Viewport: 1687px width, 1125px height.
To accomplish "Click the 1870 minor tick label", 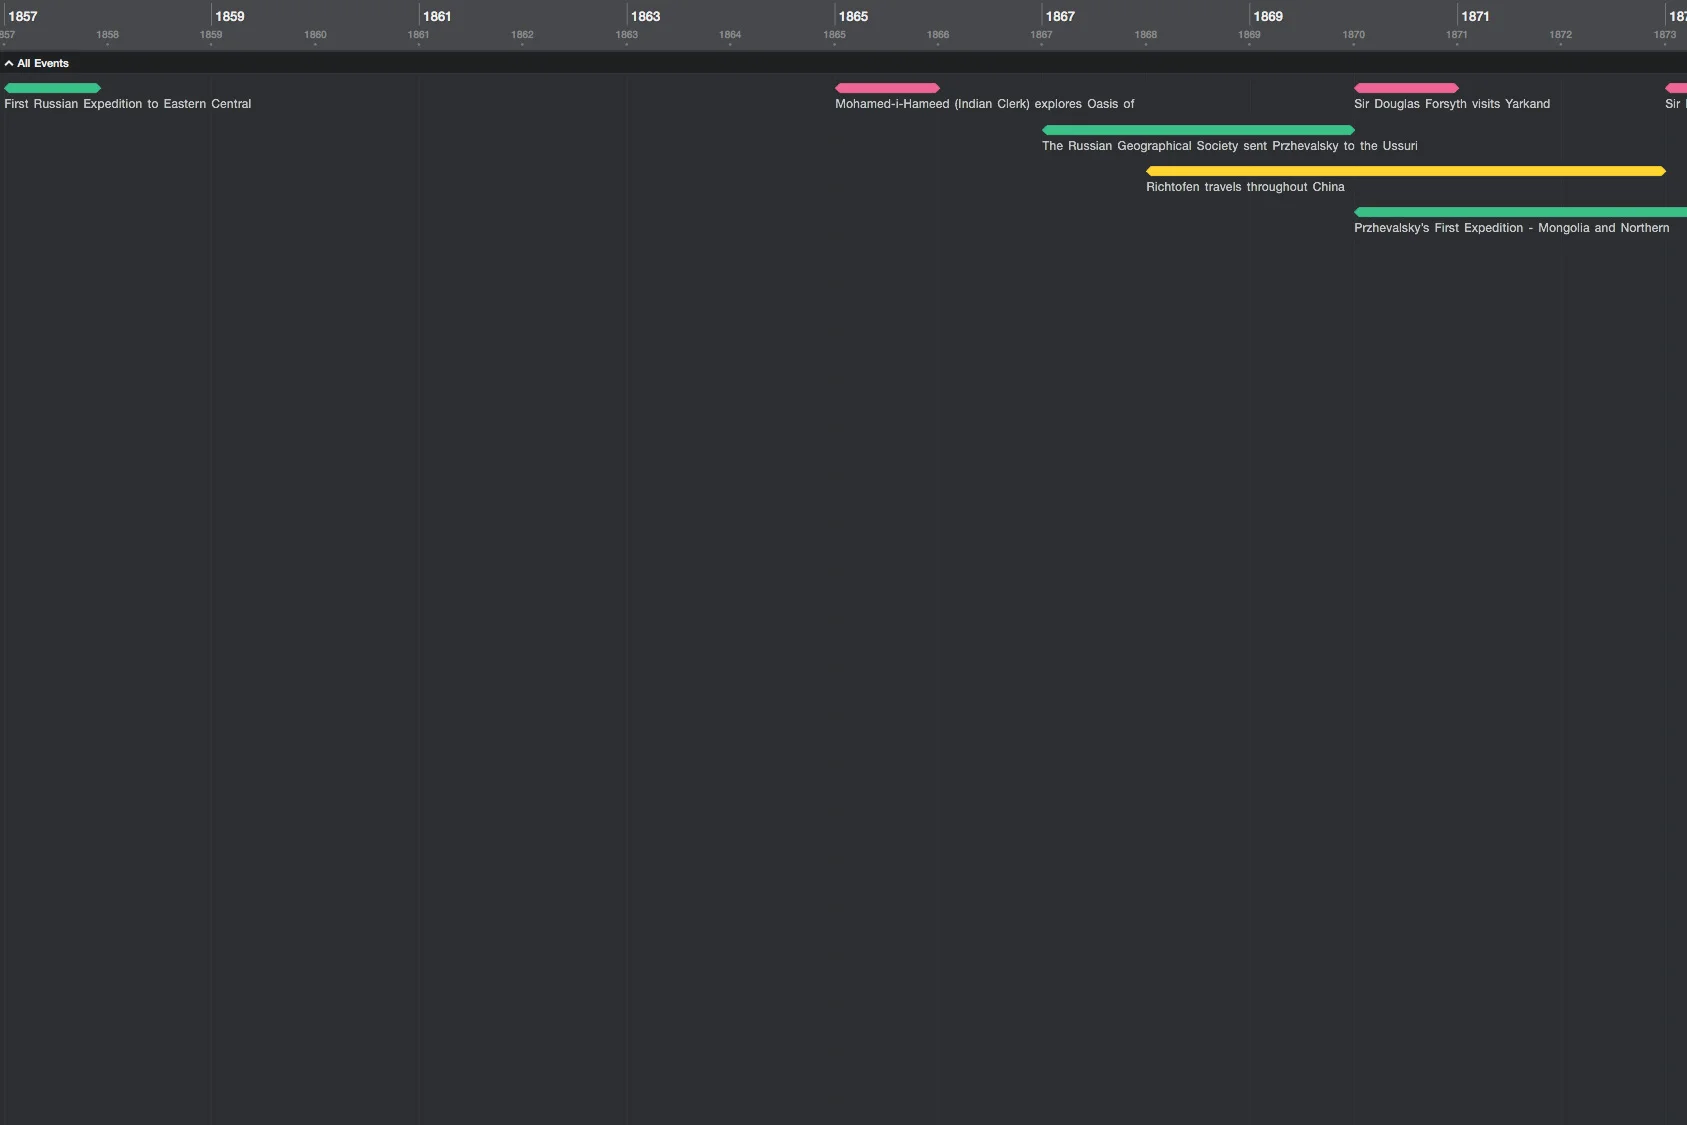I will [1353, 35].
